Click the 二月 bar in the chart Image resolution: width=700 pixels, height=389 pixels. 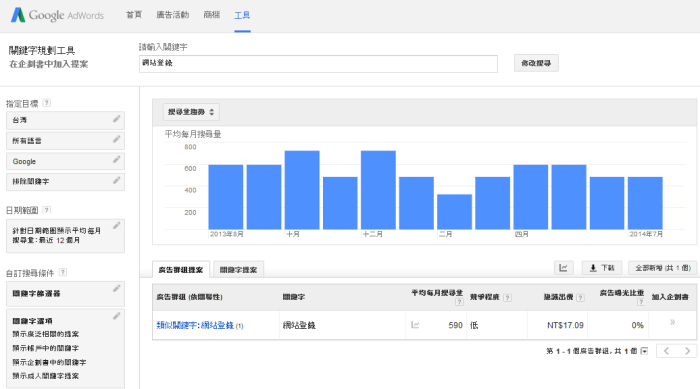tap(454, 212)
